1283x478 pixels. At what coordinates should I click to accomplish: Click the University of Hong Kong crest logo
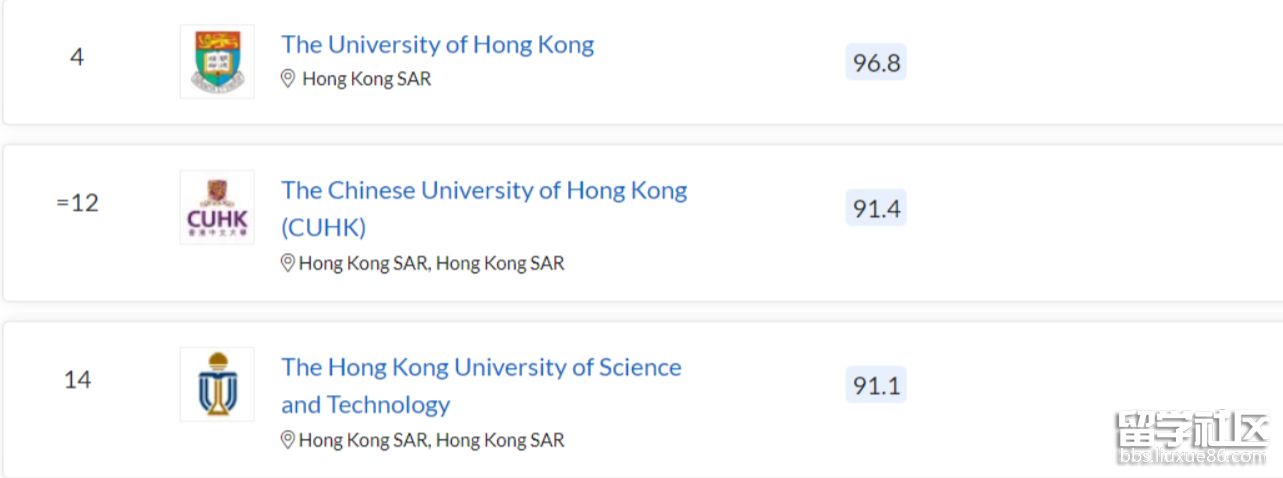(217, 61)
